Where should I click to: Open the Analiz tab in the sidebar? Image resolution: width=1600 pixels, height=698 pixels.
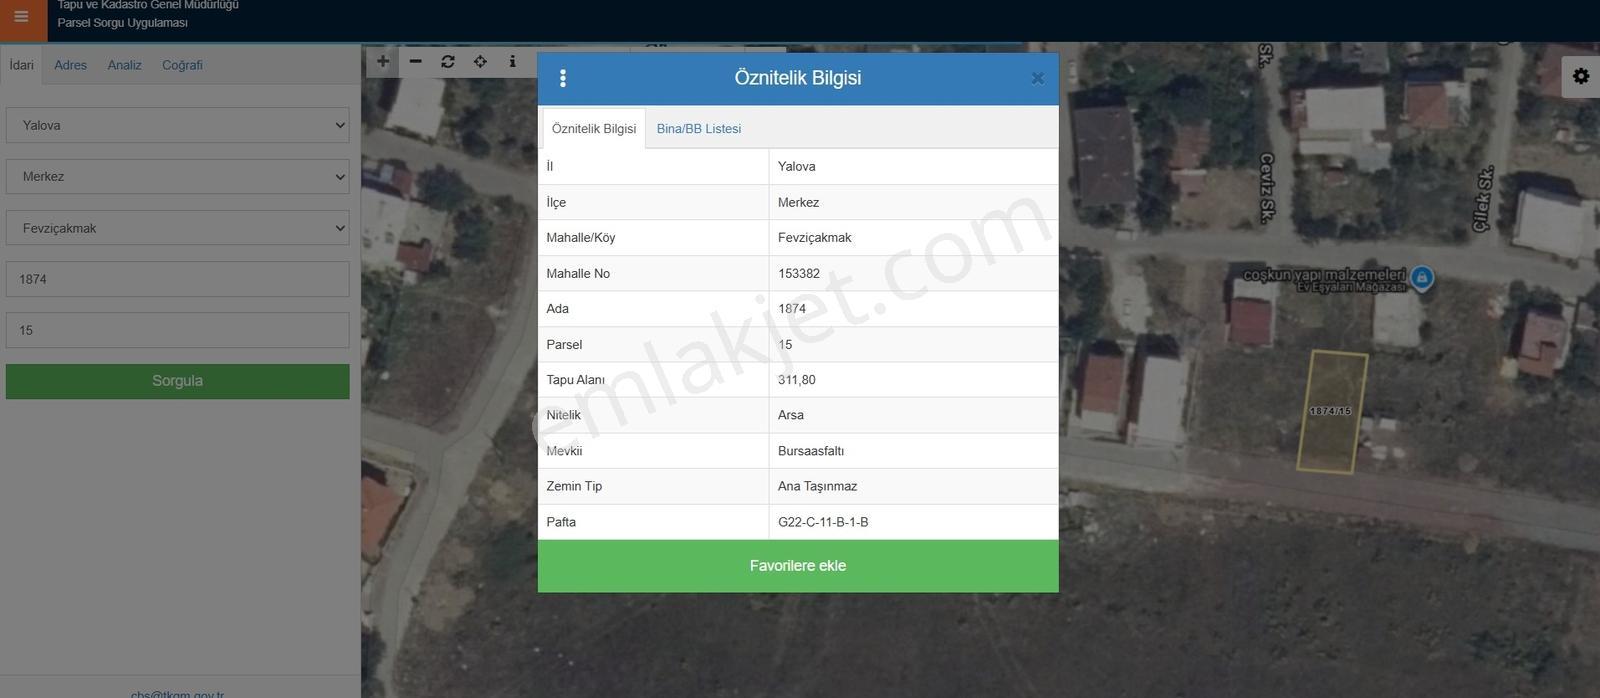click(x=124, y=65)
